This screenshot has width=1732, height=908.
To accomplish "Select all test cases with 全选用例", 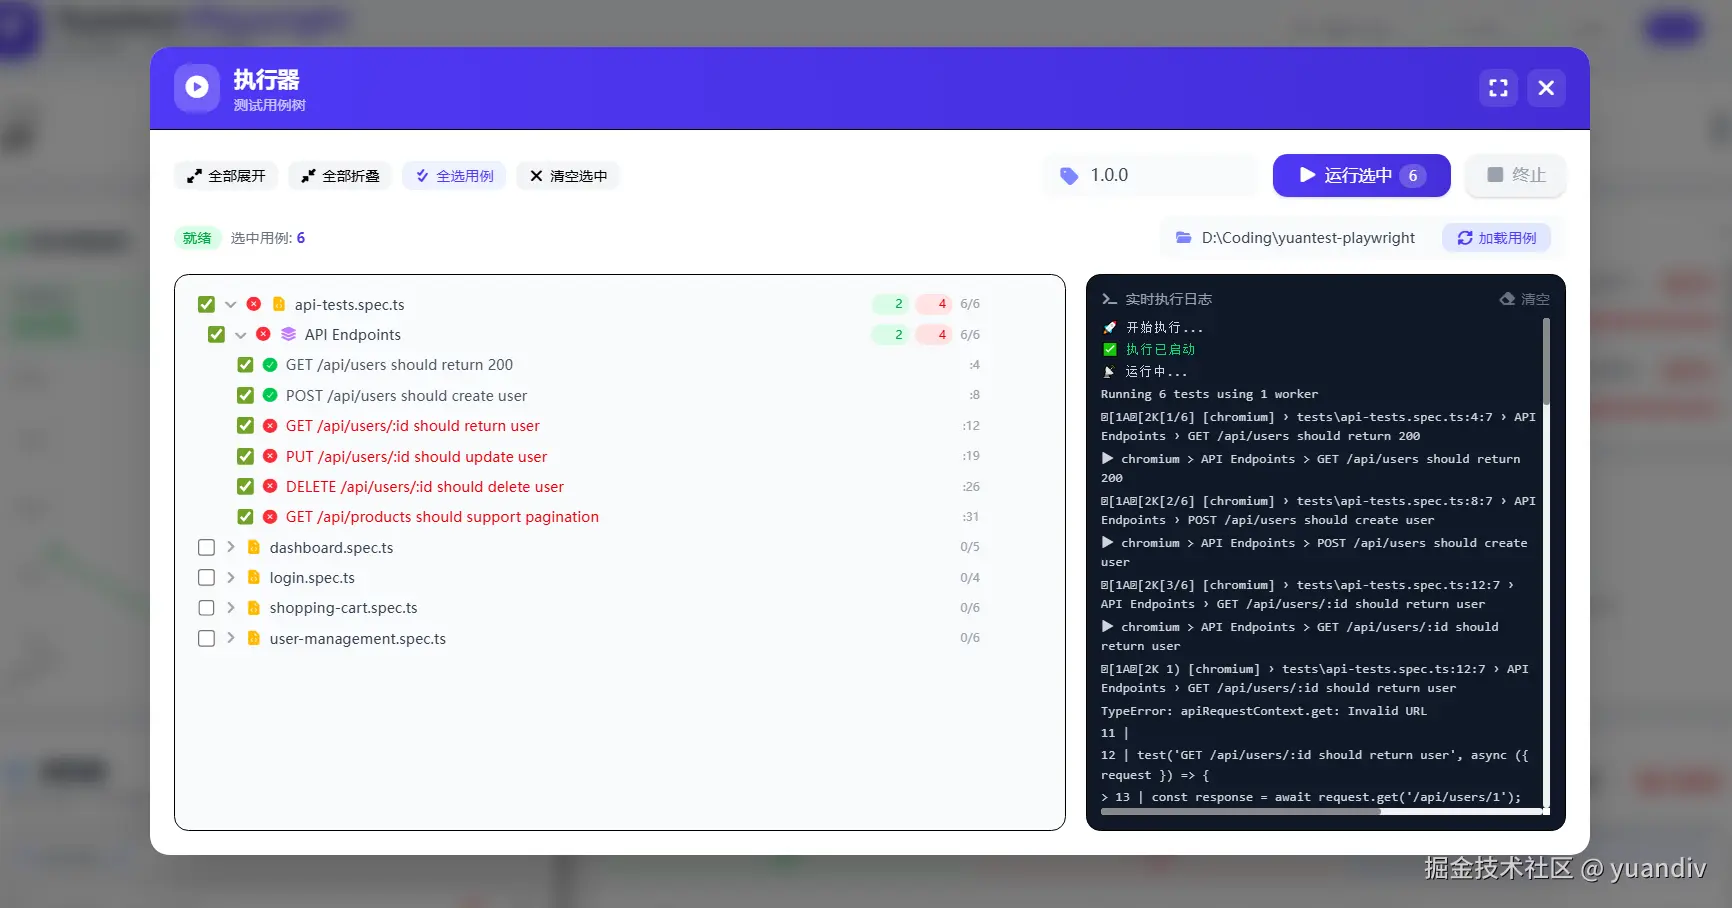I will pos(454,176).
